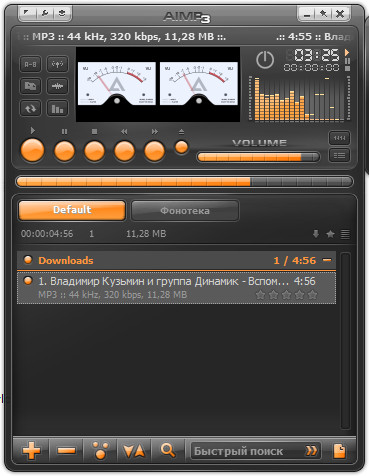Click the down arrow icon in playlist header
369x476 pixels.
[316, 234]
